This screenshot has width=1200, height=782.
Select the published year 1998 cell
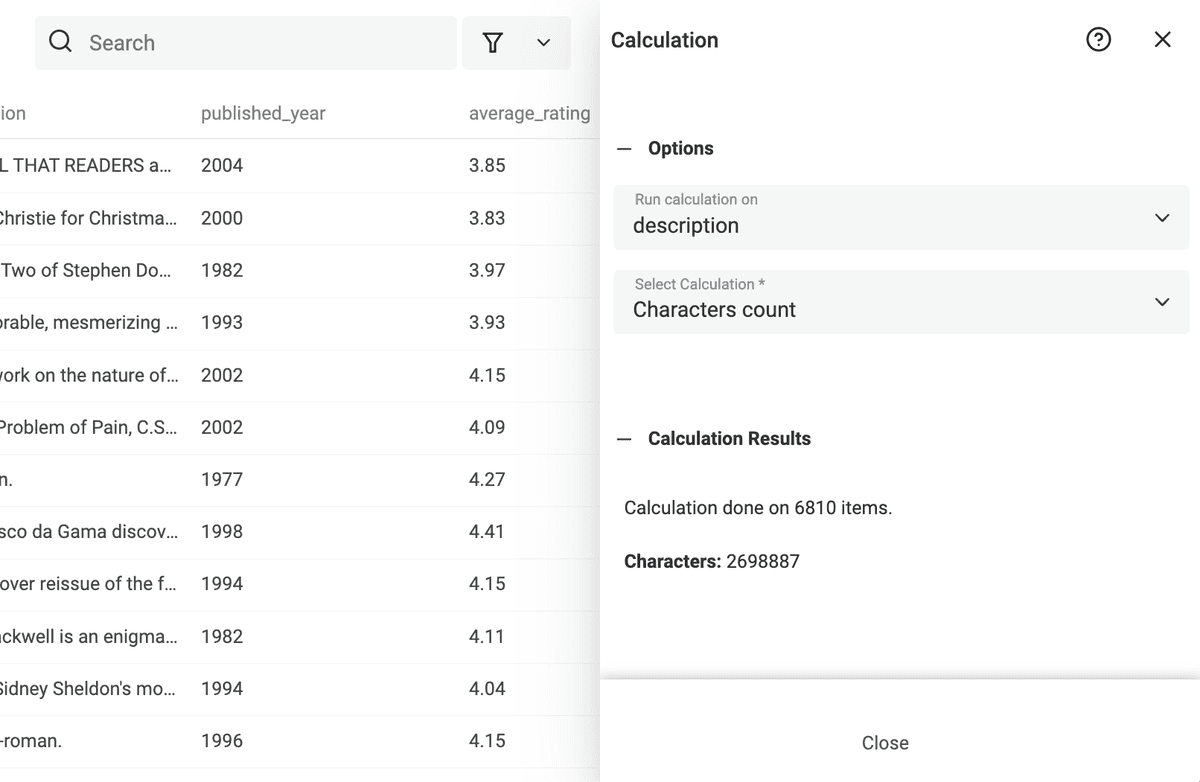(222, 531)
